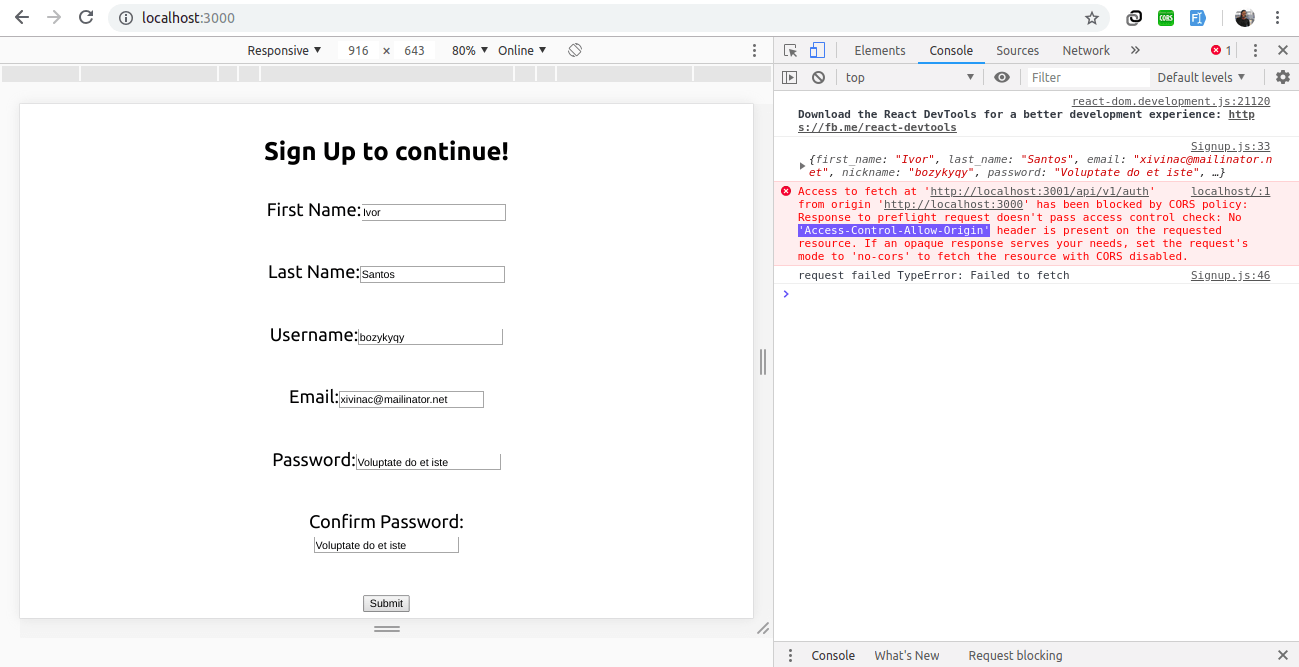Reload the page
1299x667 pixels.
(86, 18)
